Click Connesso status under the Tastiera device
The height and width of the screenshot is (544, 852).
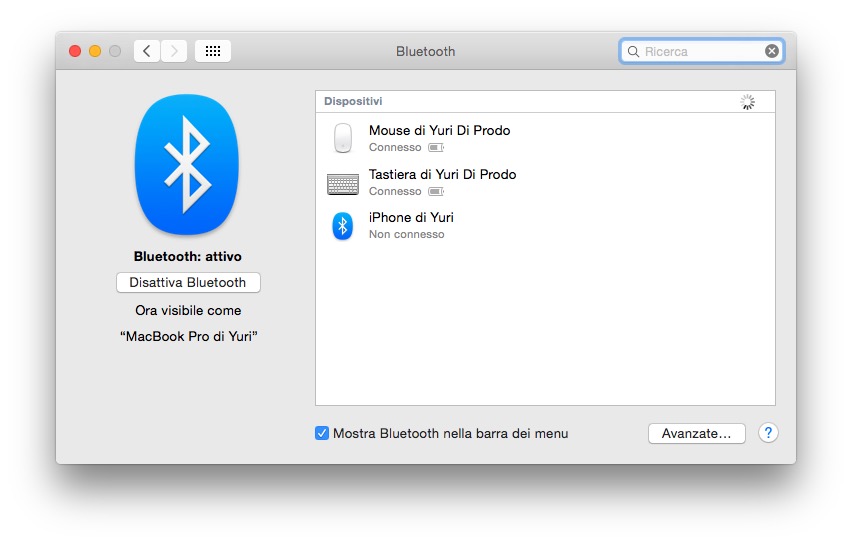[395, 191]
